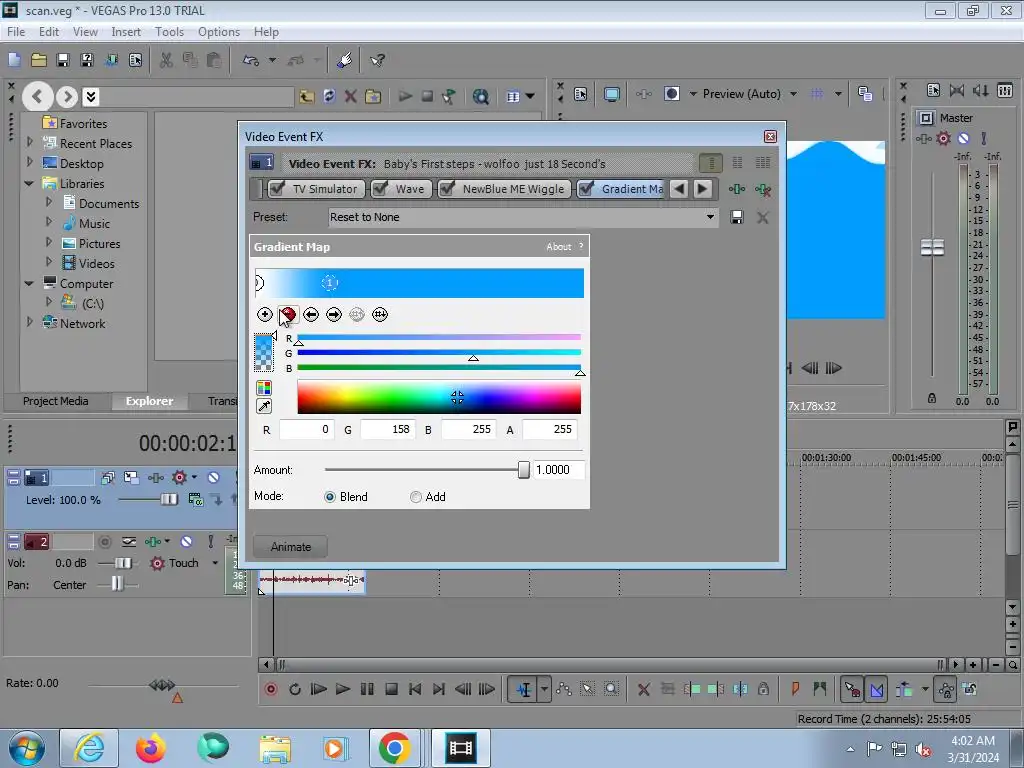Open the Insert menu
The height and width of the screenshot is (768, 1024).
tap(126, 31)
